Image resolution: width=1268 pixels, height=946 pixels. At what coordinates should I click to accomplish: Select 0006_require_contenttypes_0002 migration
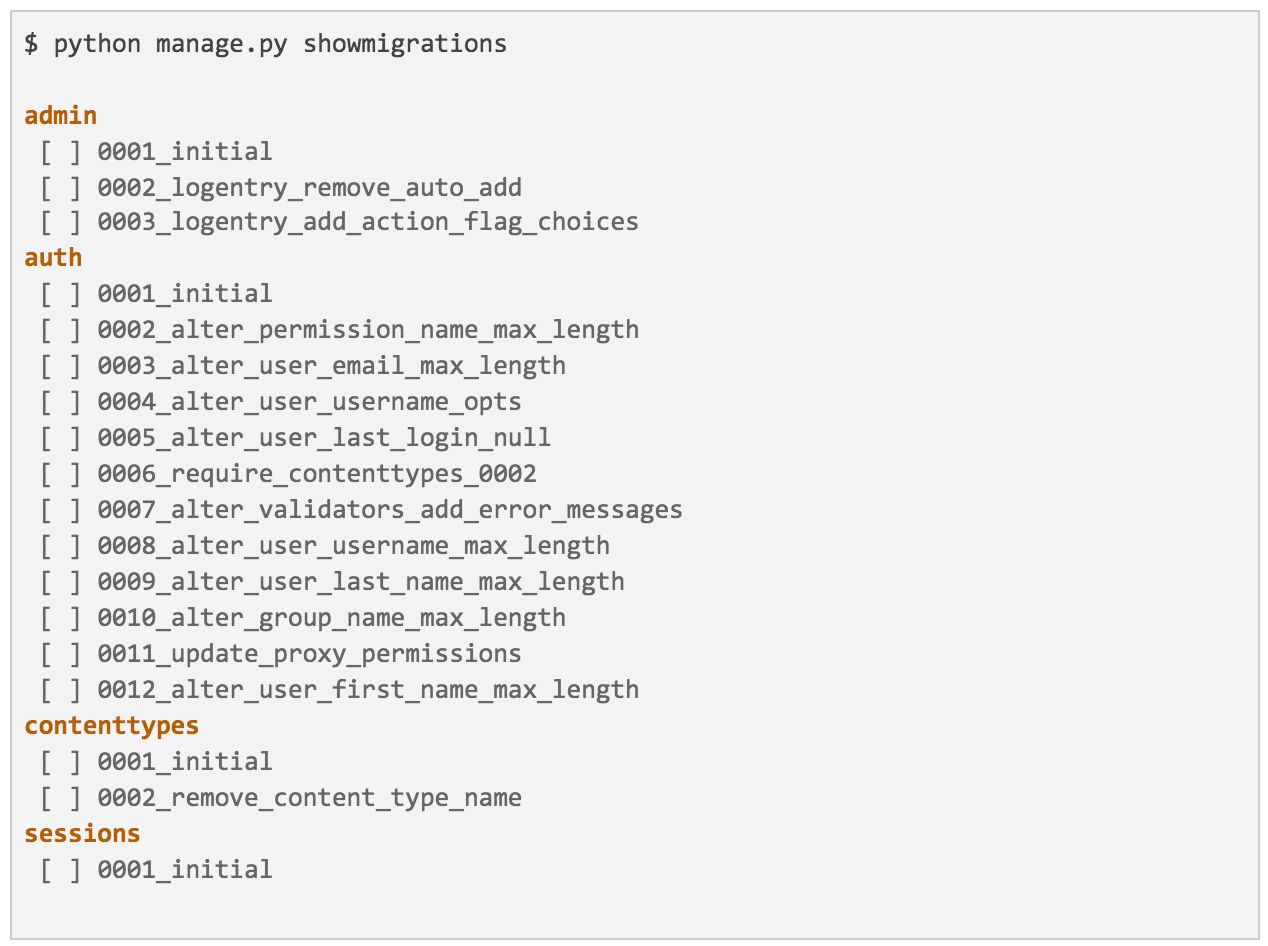(x=317, y=474)
